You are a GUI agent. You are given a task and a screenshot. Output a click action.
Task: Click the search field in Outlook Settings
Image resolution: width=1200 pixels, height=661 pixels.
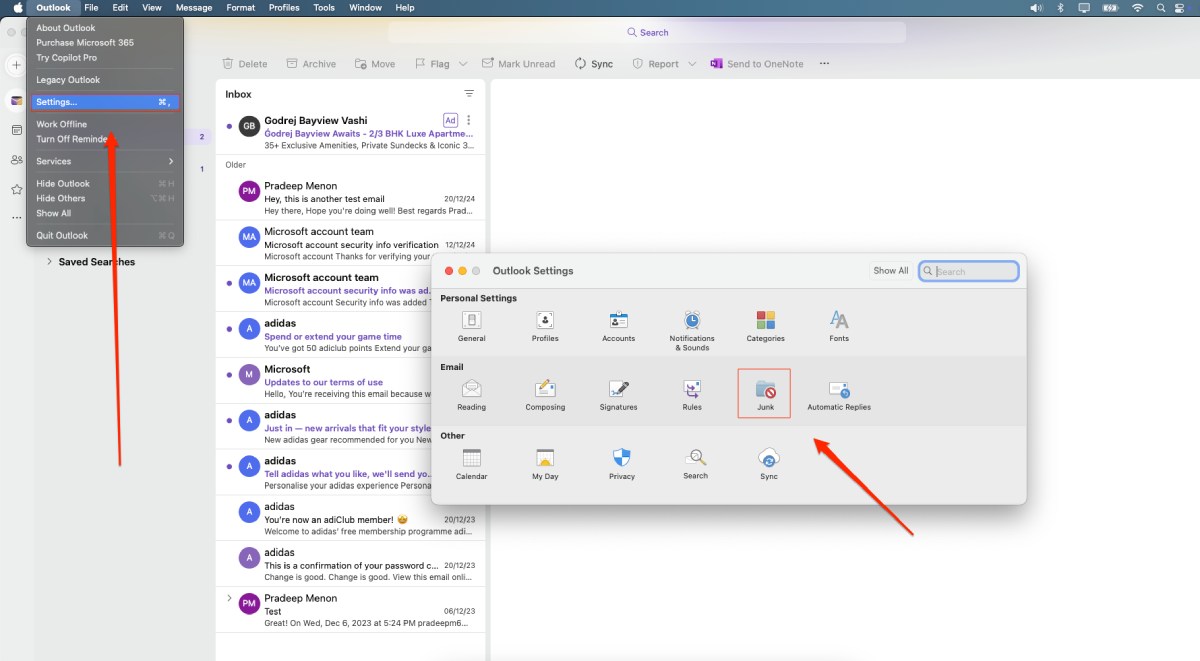pos(967,270)
